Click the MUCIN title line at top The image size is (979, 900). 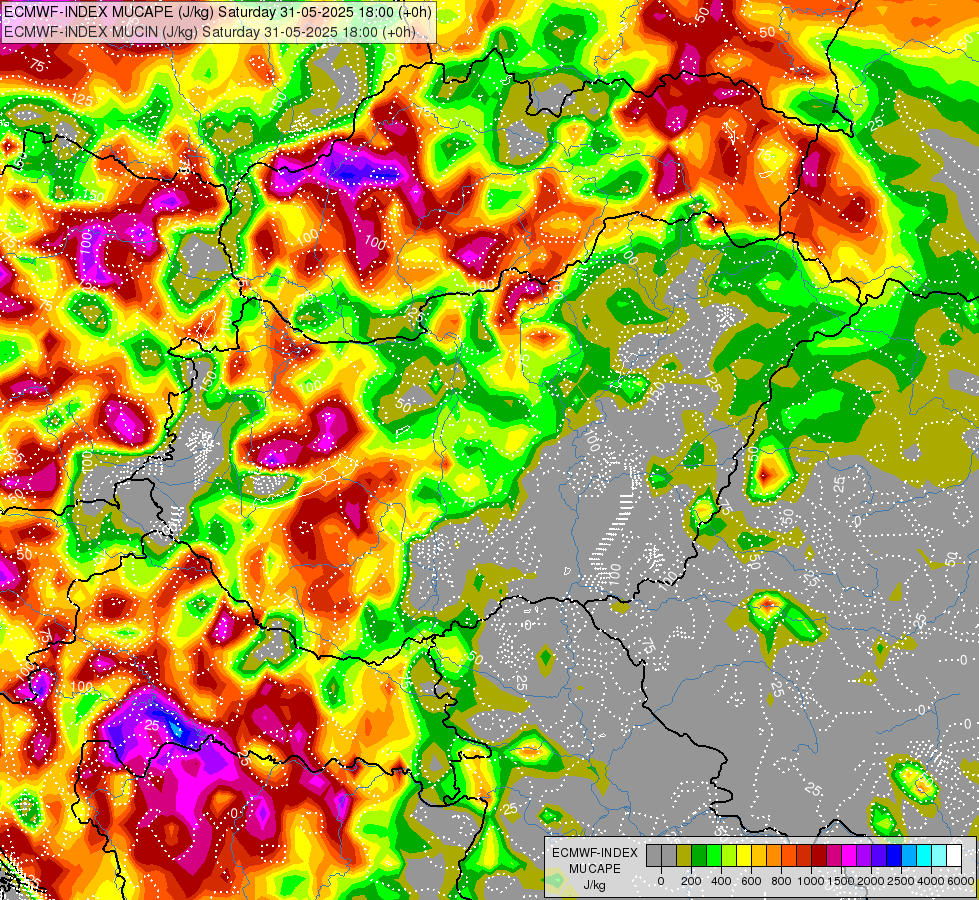coord(210,31)
